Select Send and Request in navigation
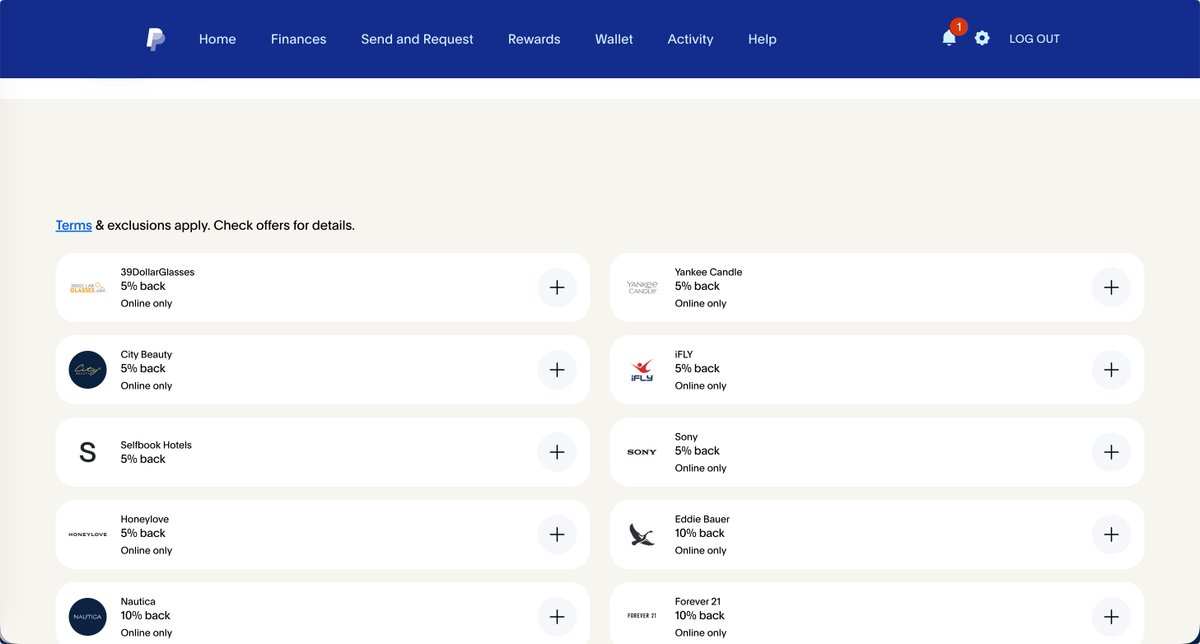1200x644 pixels. pyautogui.click(x=417, y=39)
